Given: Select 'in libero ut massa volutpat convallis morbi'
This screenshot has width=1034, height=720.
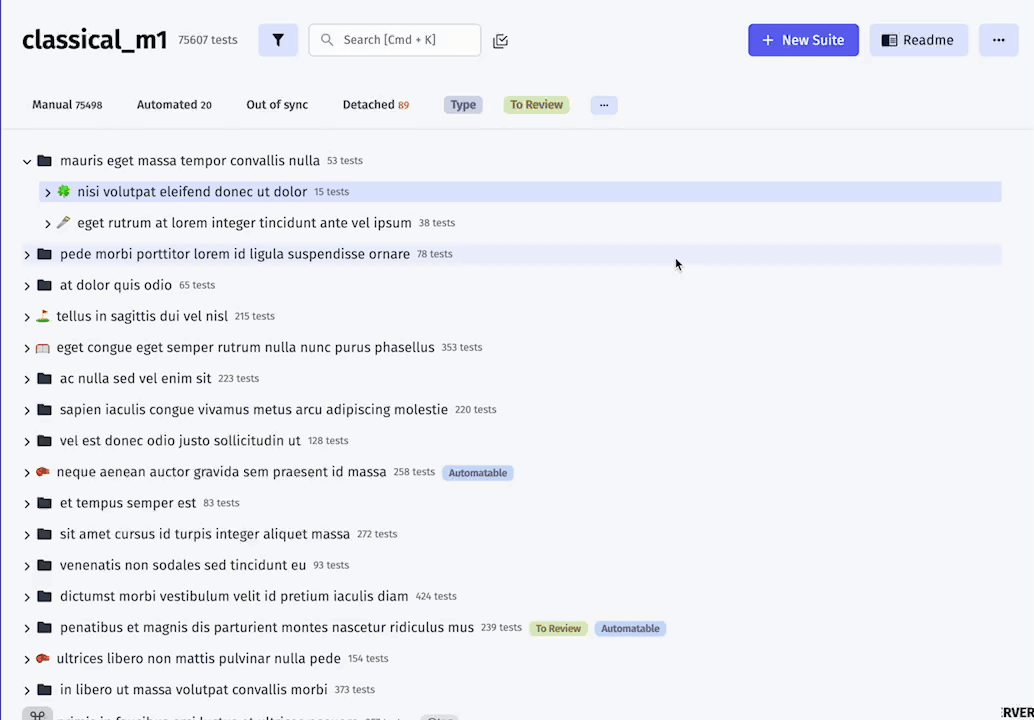Looking at the screenshot, I should coord(193,690).
